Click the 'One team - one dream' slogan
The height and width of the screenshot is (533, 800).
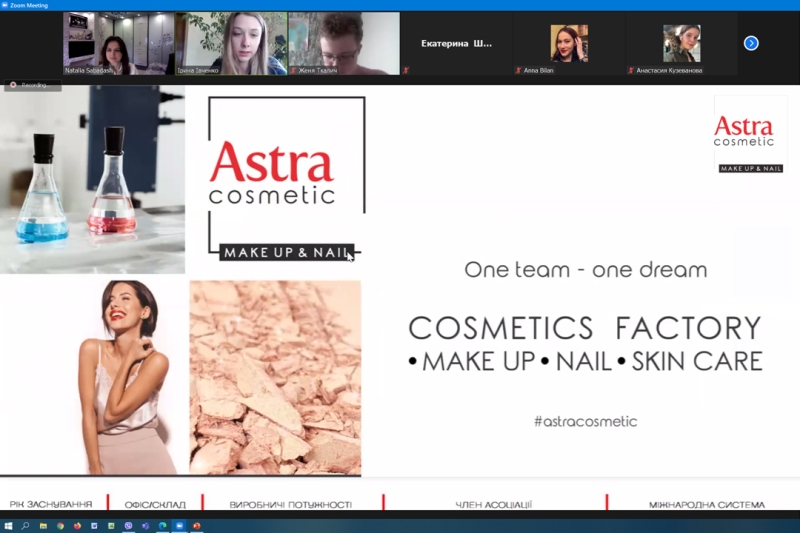tap(586, 270)
